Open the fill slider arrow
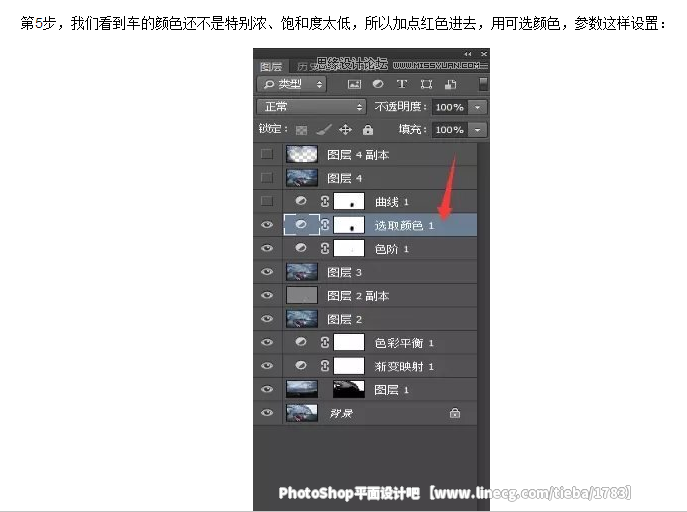This screenshot has height=512, width=687. coord(478,130)
